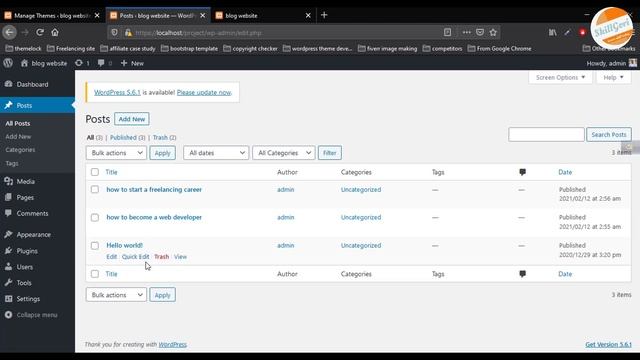Click top Apply bulk action button
Viewport: 640px width, 360px height.
tap(162, 153)
